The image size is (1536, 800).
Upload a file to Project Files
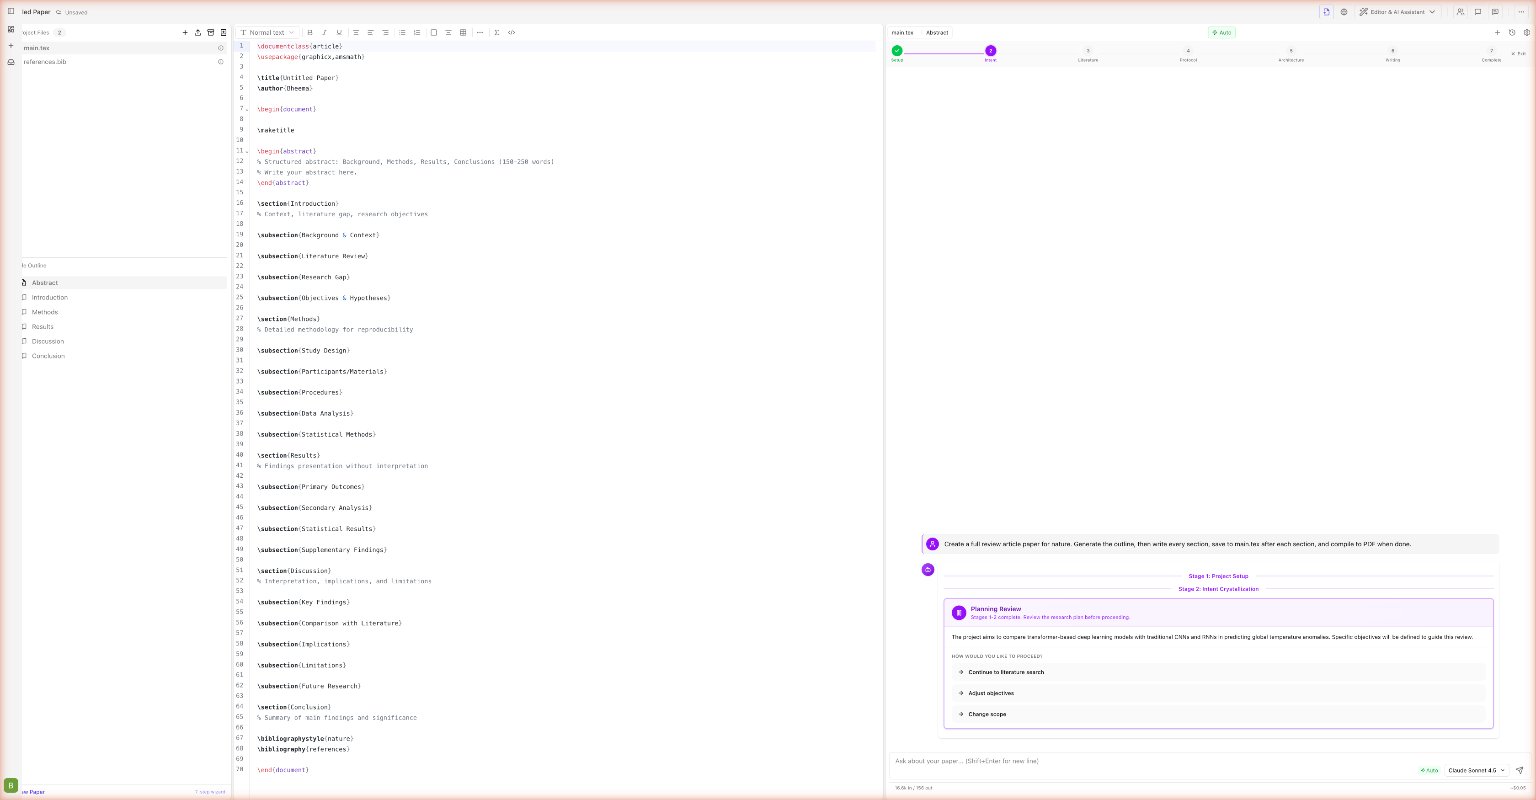198,32
